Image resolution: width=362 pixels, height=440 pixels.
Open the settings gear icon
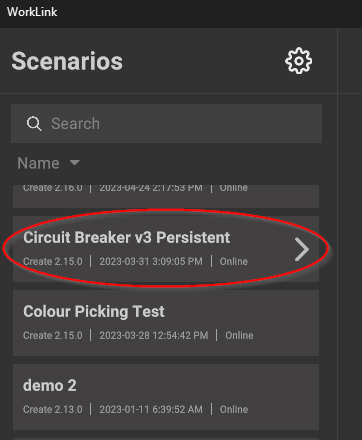(298, 61)
